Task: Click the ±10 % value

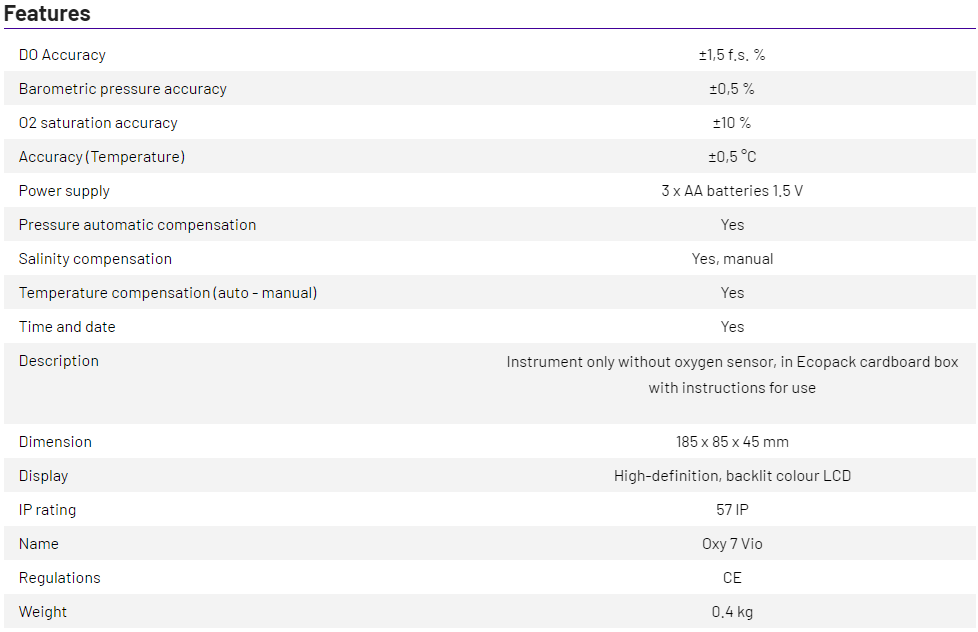Action: tap(732, 123)
